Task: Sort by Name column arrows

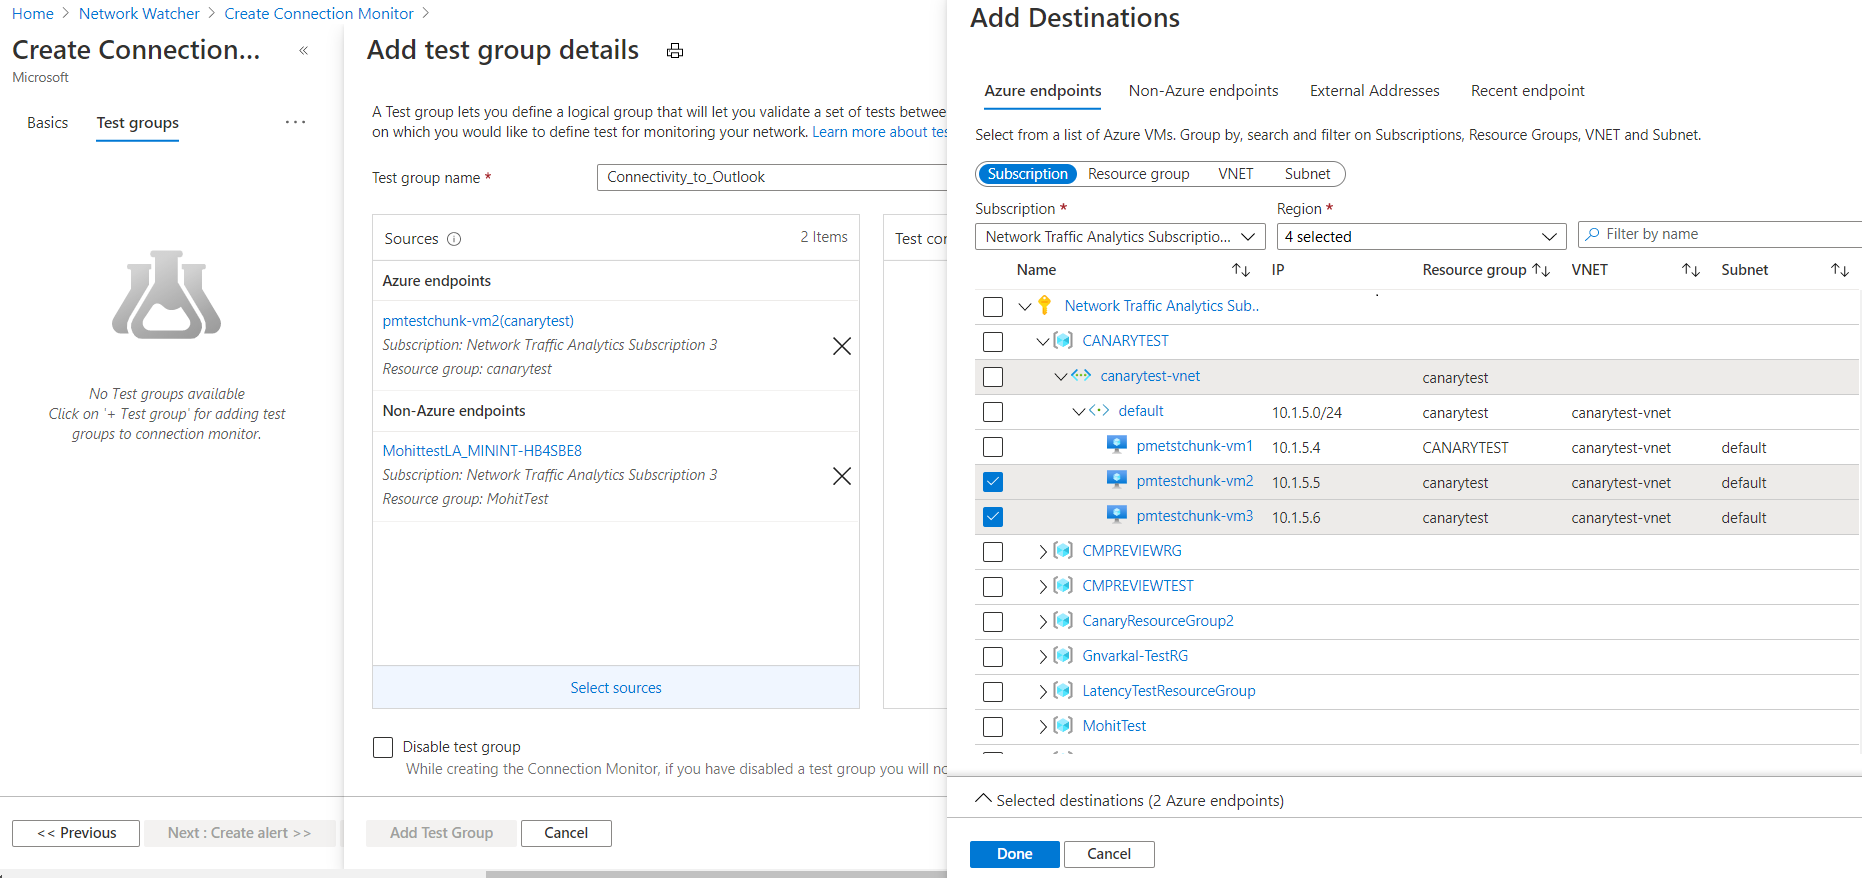Action: pos(1240,270)
